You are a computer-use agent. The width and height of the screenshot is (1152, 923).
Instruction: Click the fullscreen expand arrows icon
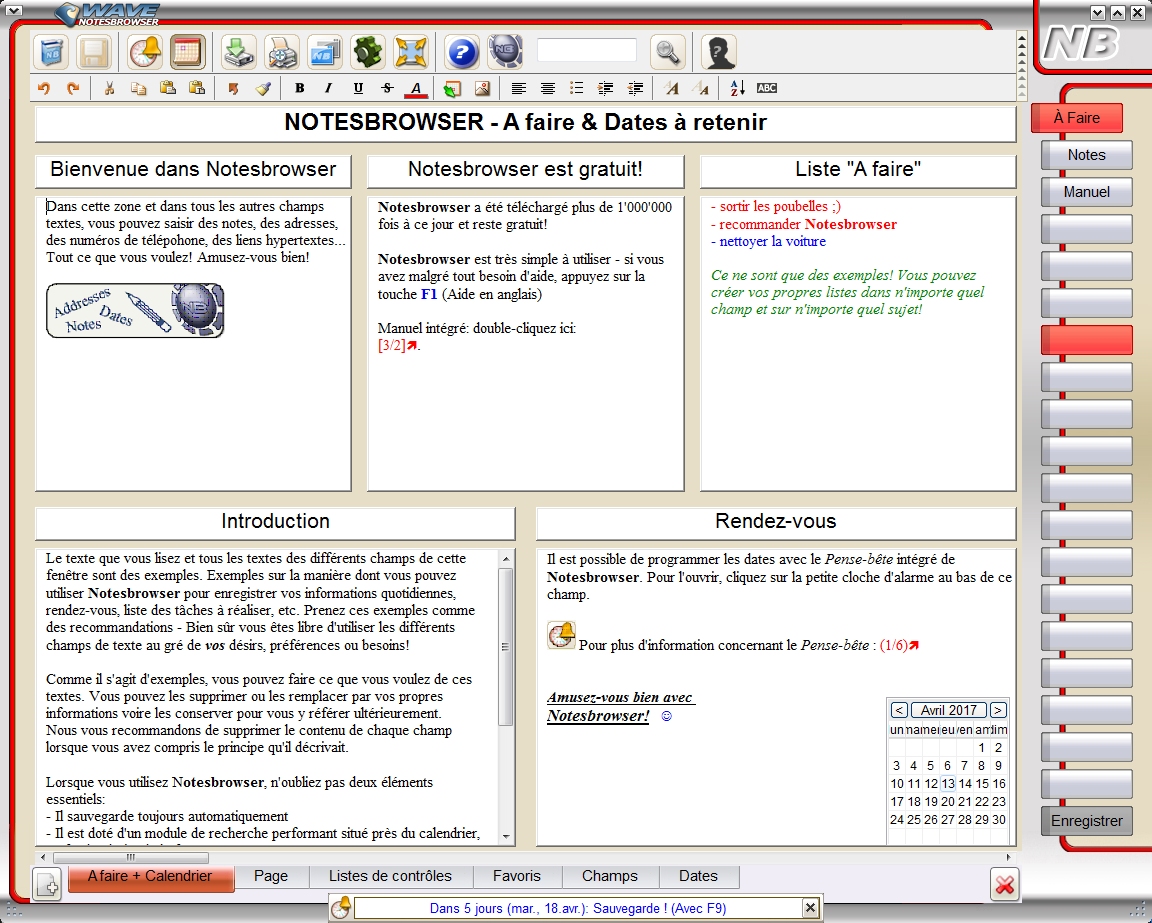click(411, 52)
